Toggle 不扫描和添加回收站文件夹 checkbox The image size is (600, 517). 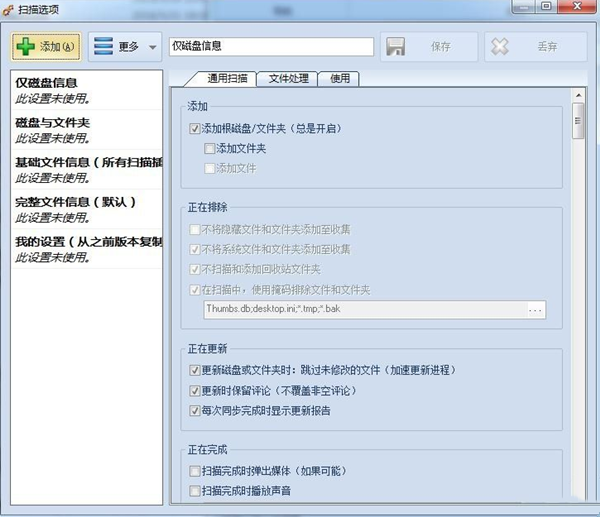pyautogui.click(x=194, y=269)
